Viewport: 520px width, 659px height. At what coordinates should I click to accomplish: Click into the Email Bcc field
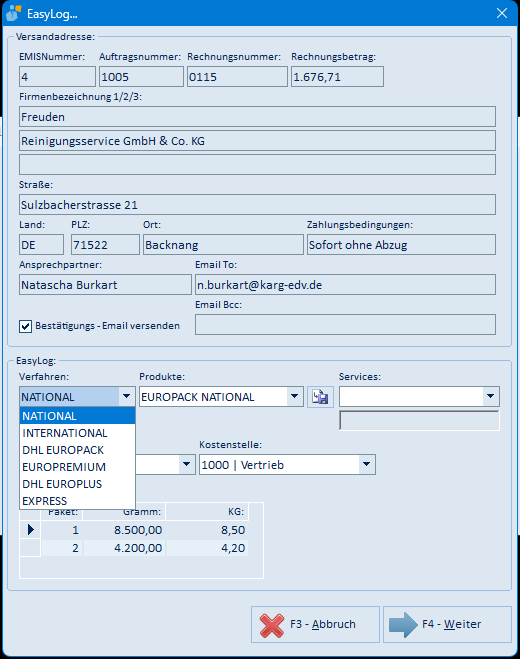point(345,325)
